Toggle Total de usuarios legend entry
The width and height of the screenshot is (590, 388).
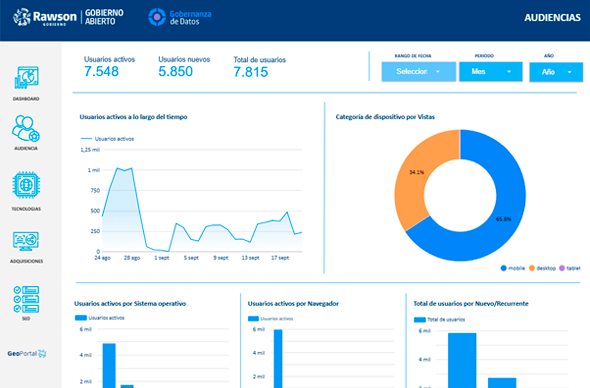tap(439, 320)
